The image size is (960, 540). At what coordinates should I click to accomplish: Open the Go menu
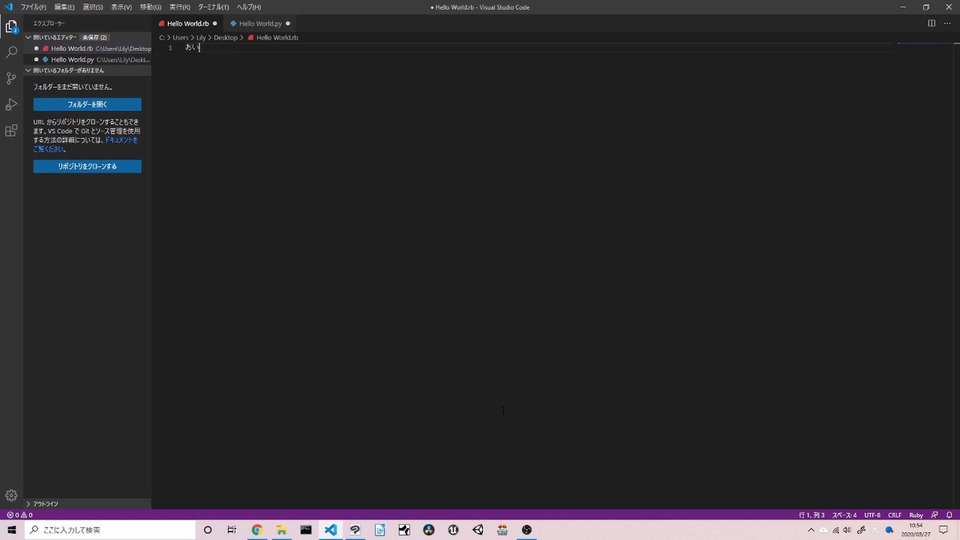pyautogui.click(x=150, y=7)
